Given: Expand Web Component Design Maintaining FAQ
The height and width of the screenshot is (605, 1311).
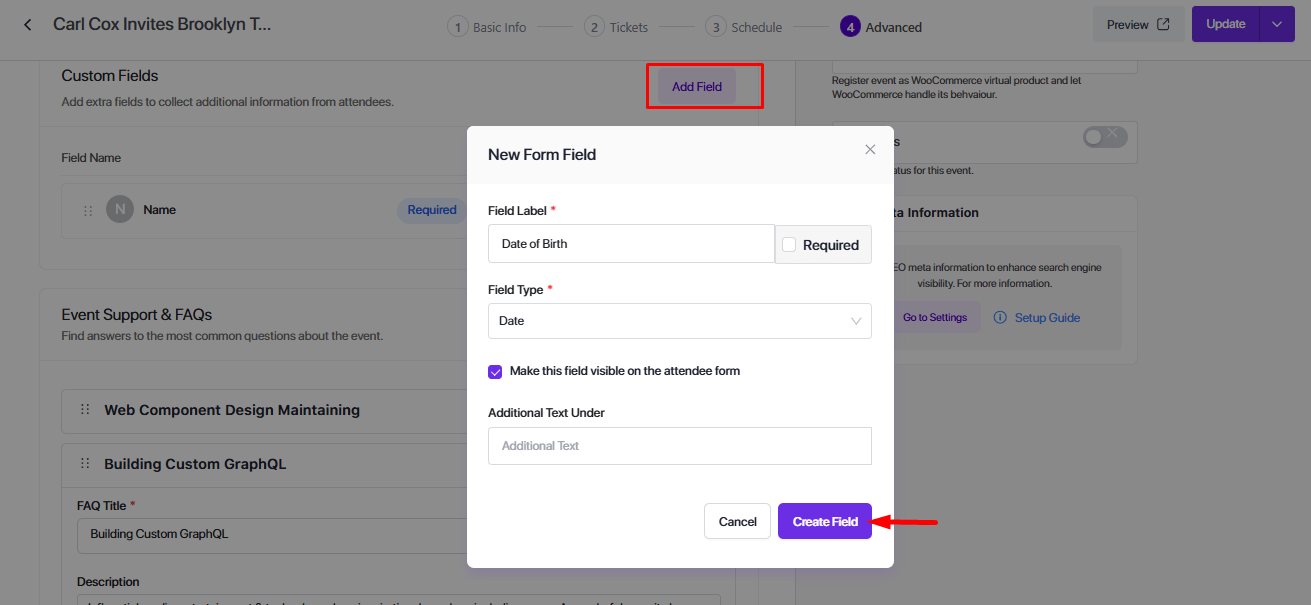Looking at the screenshot, I should pyautogui.click(x=232, y=410).
